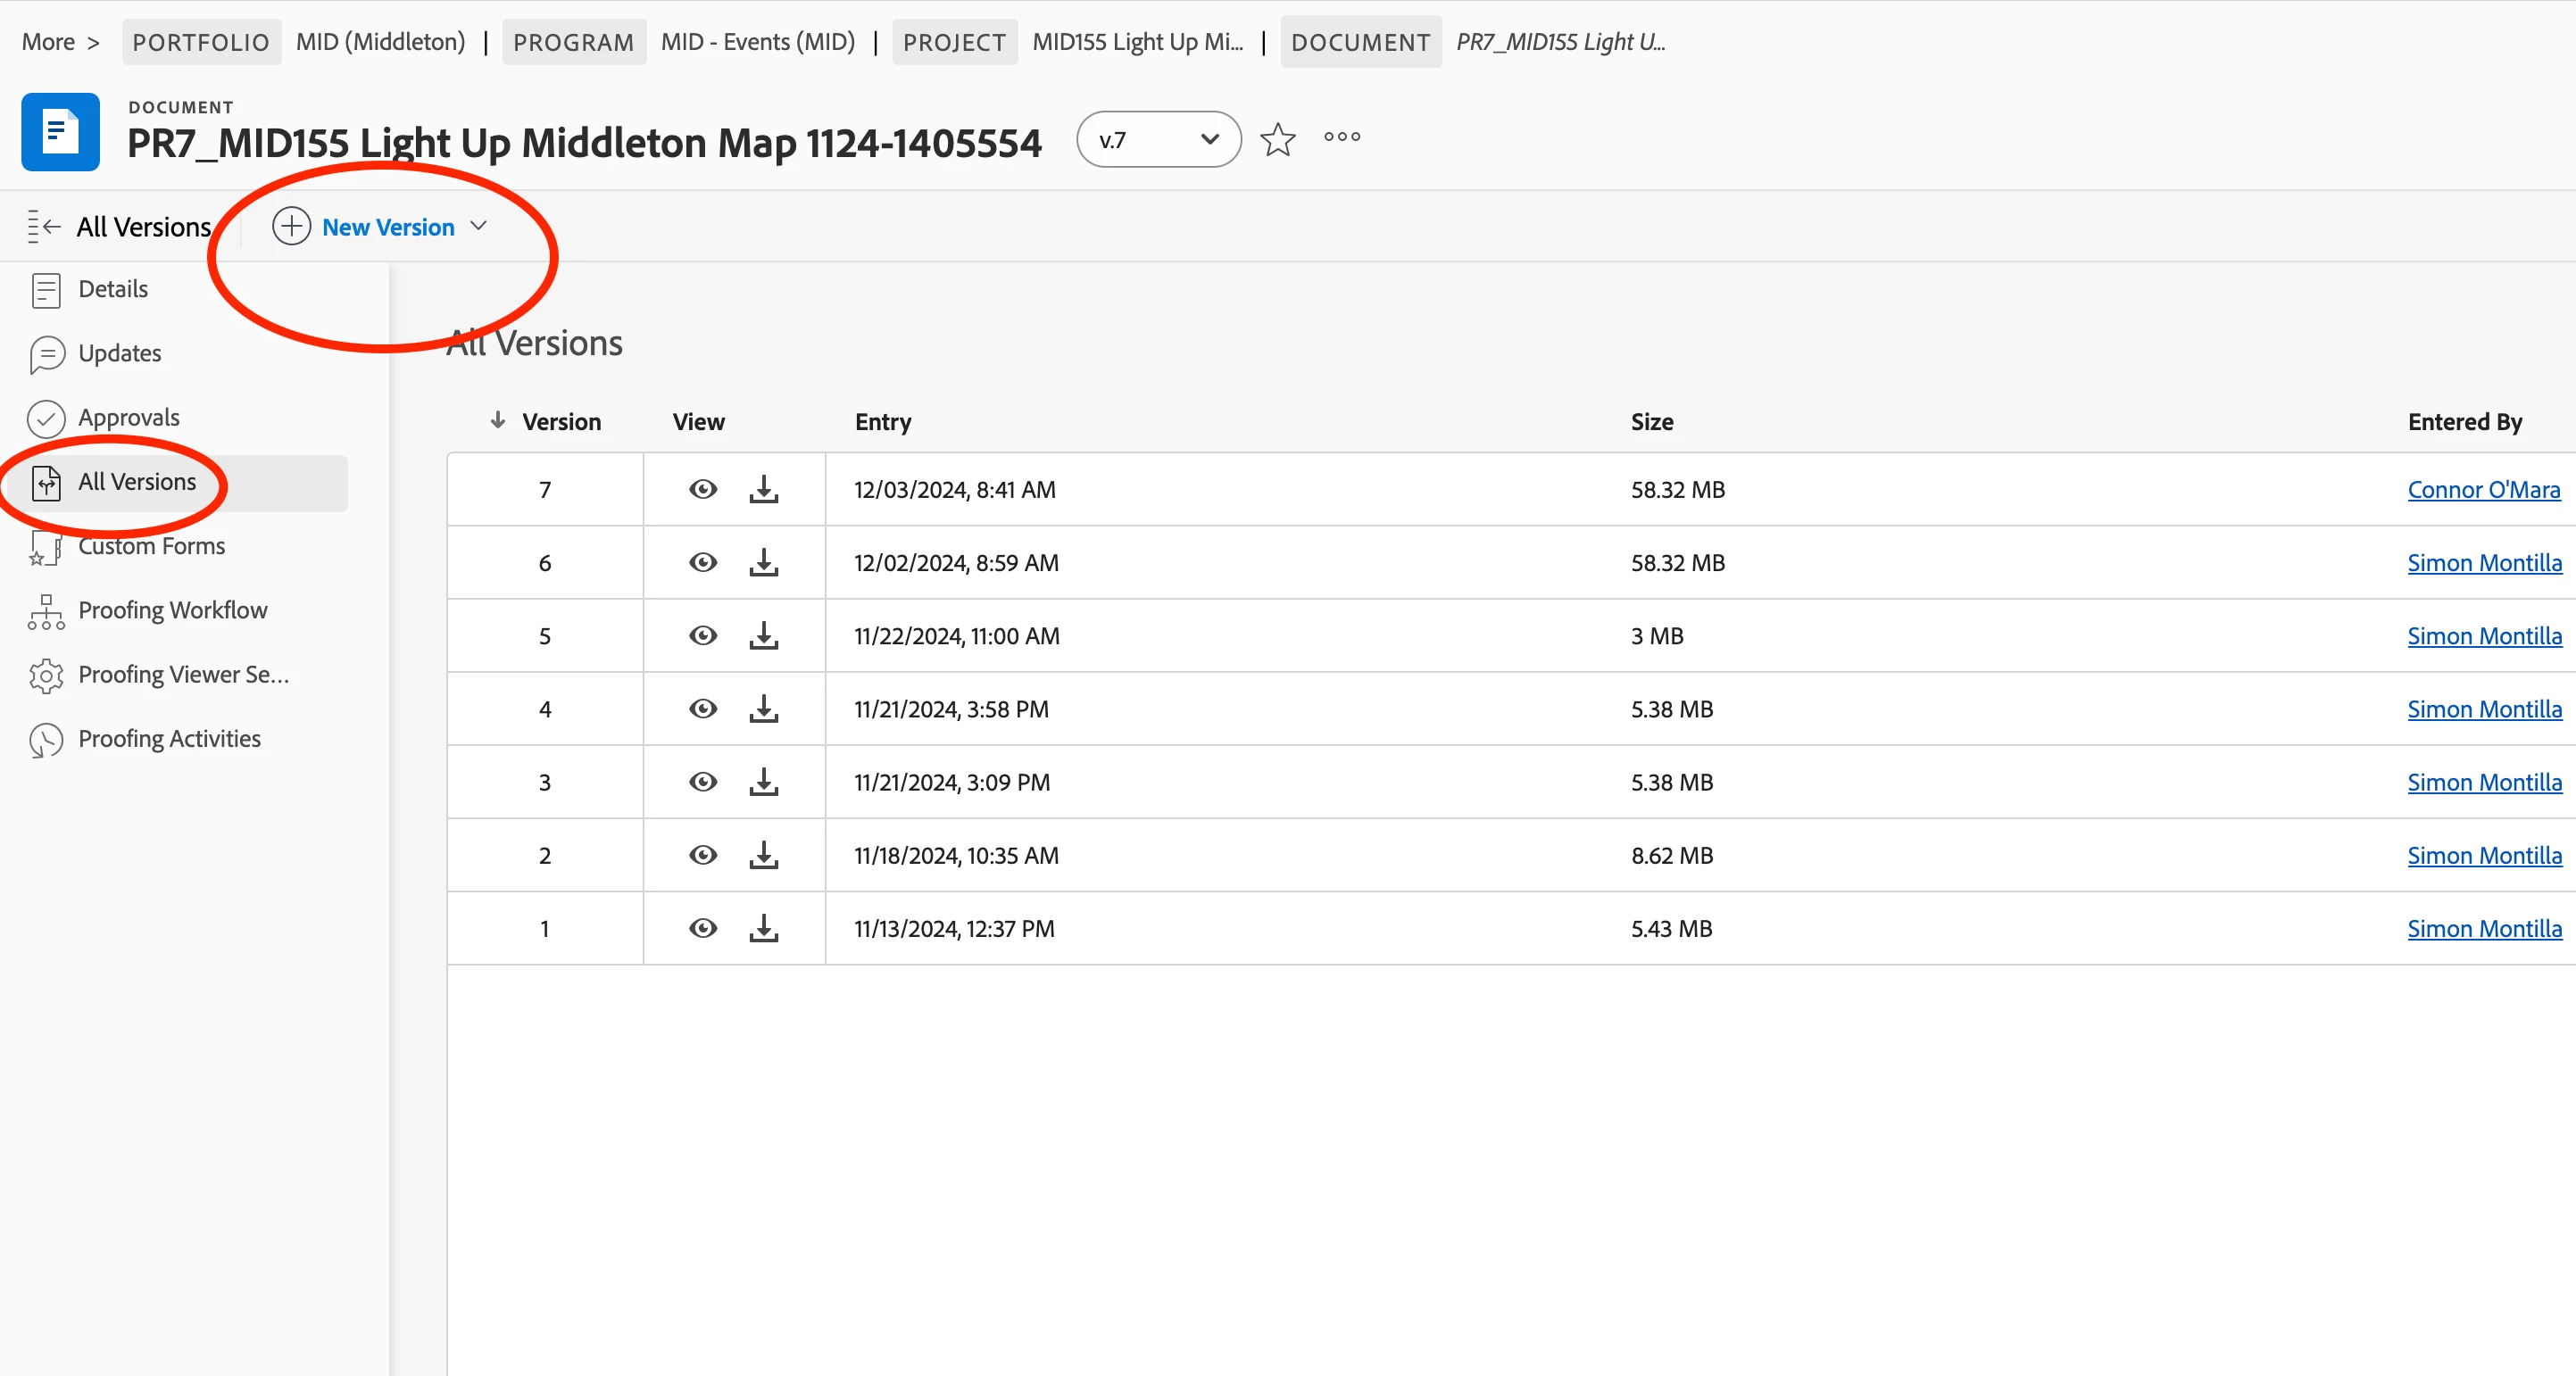Click the MID - Events (MID) program breadcrumb
The width and height of the screenshot is (2576, 1376).
[x=757, y=42]
